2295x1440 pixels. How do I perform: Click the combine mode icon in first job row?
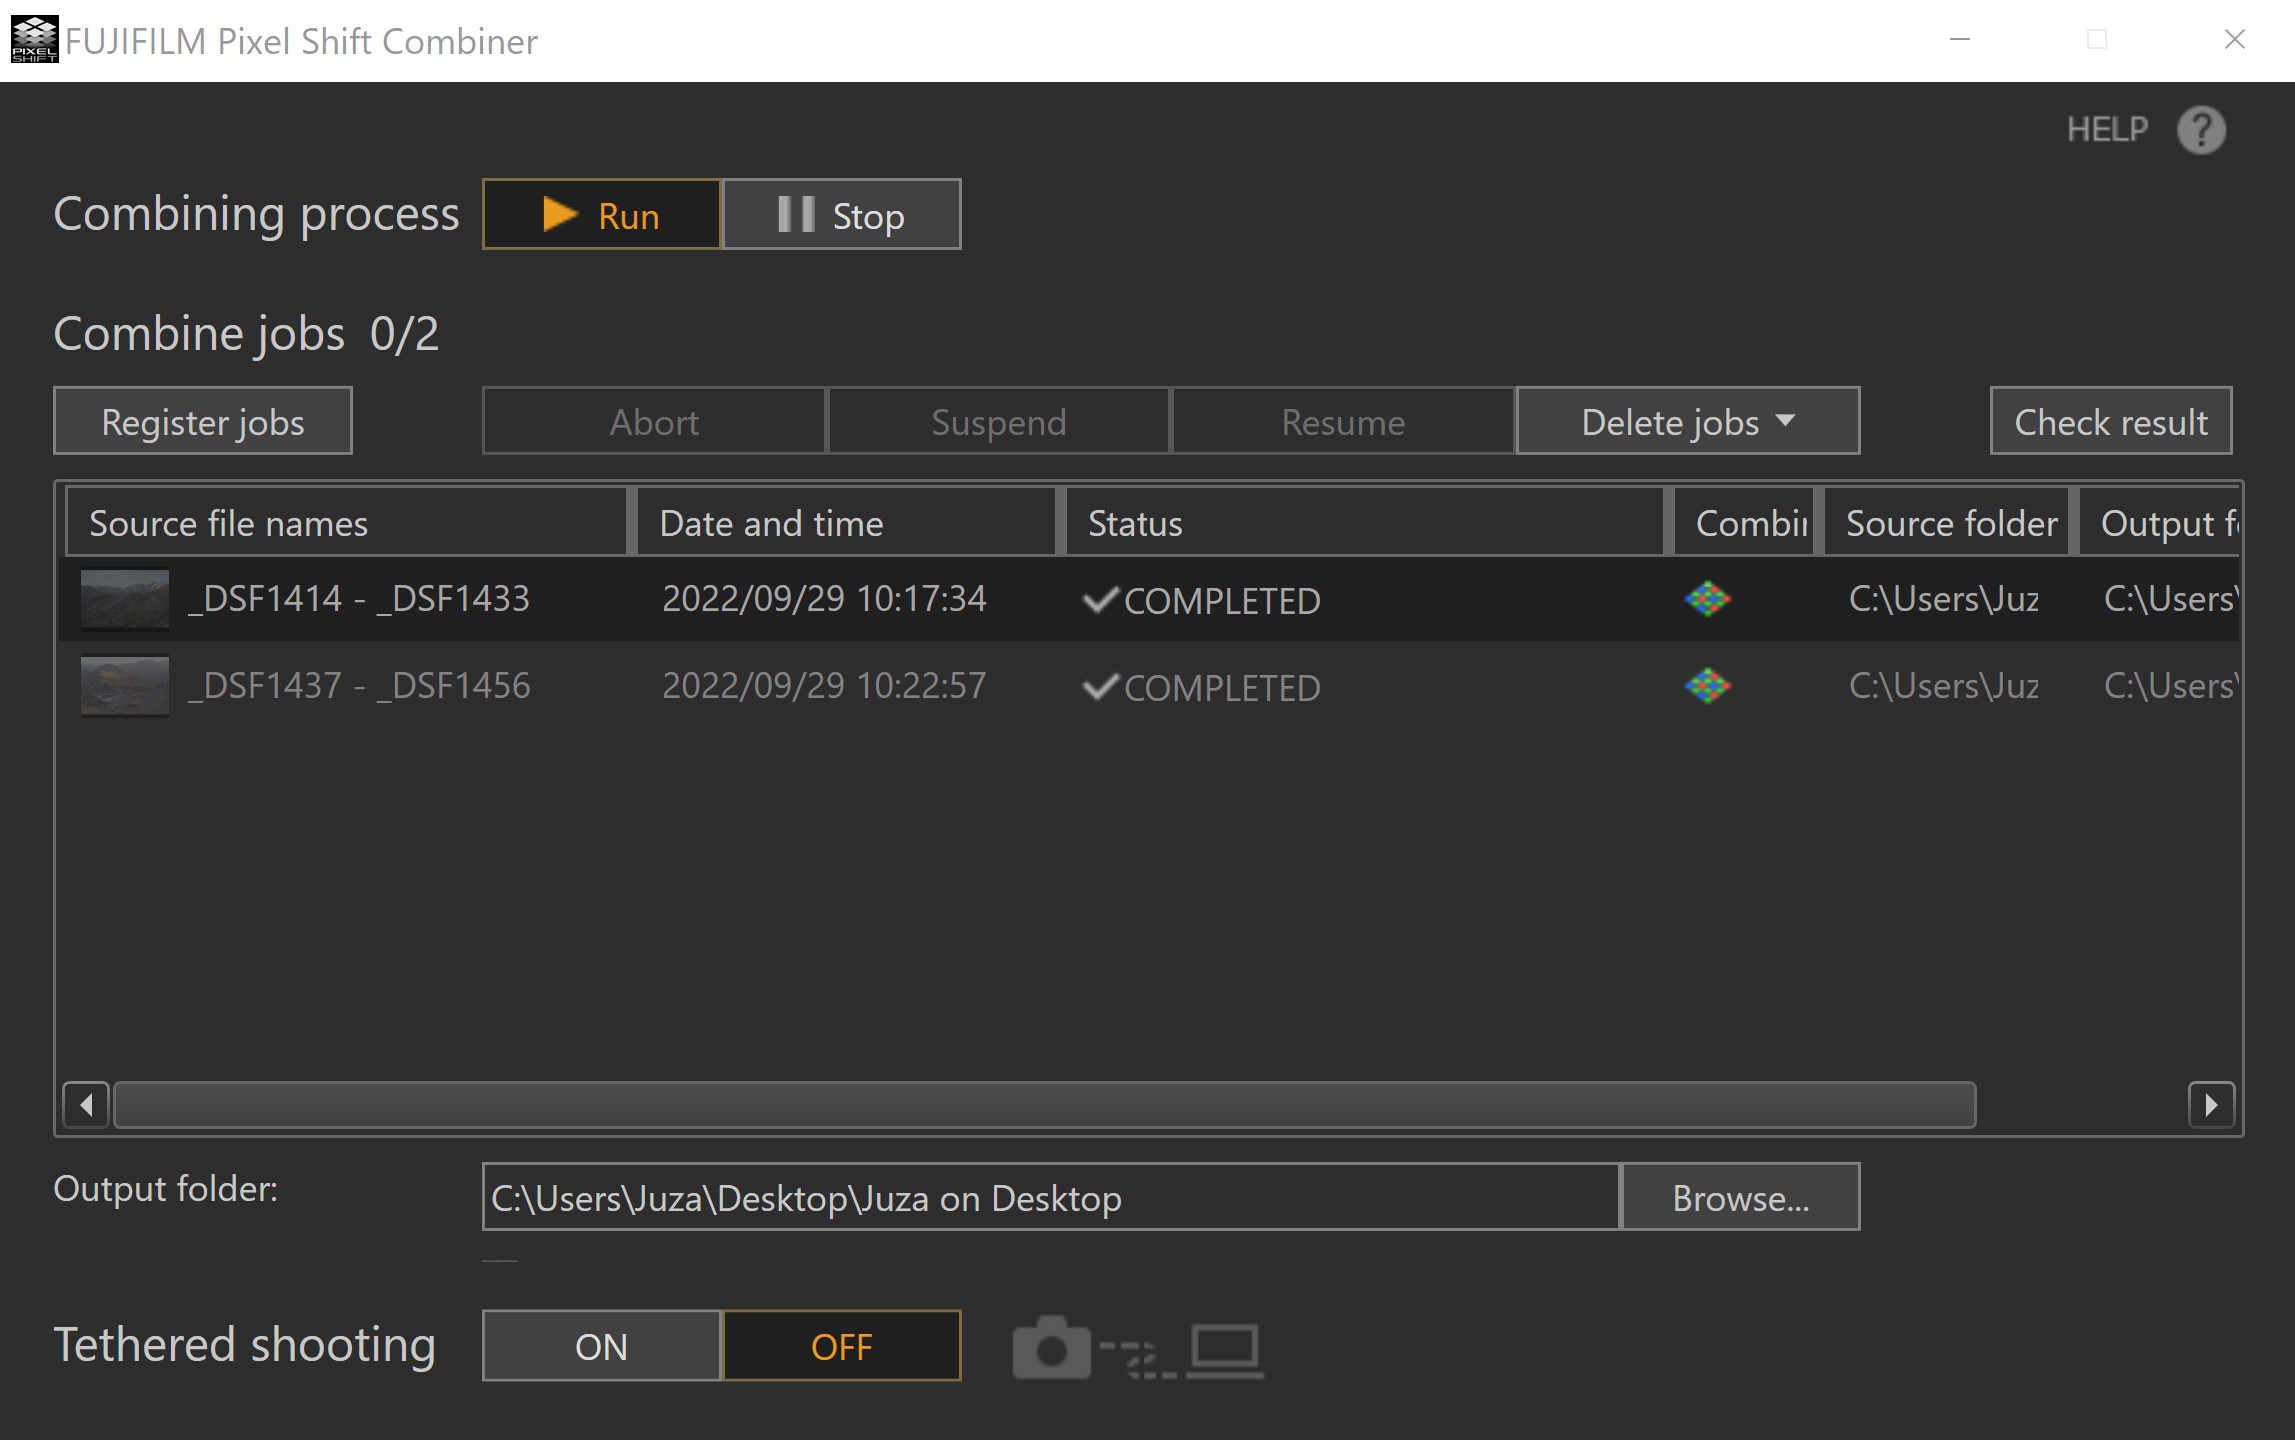pyautogui.click(x=1707, y=599)
